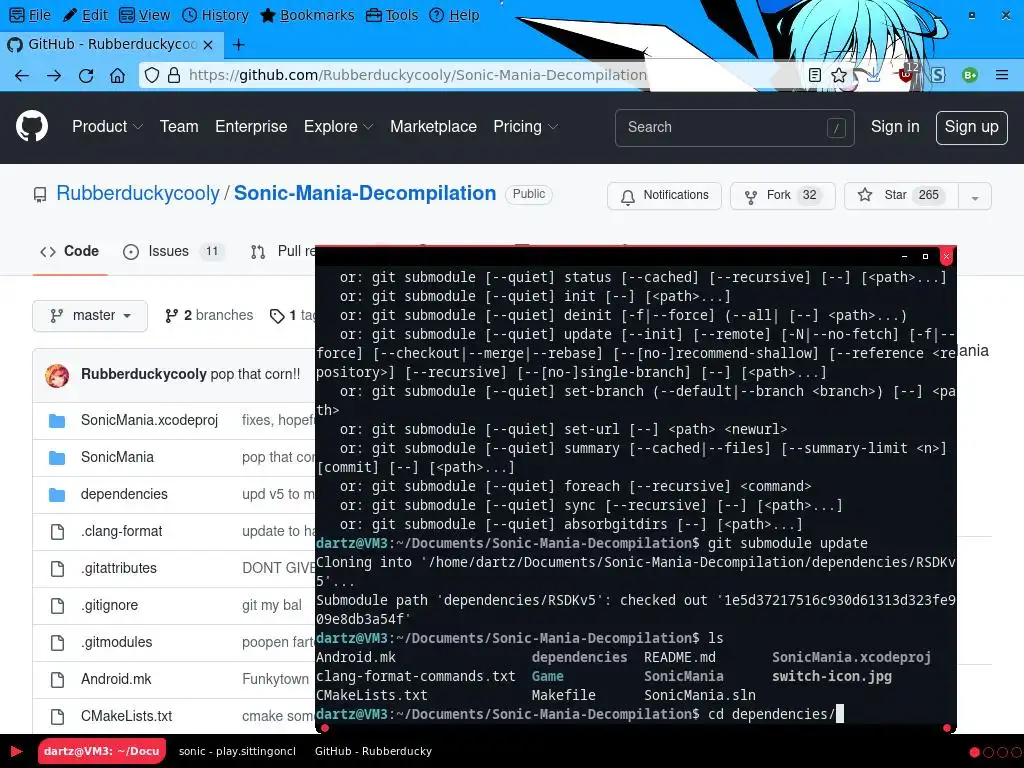Viewport: 1024px width, 768px height.
Task: Open the uBlock extension icon showing 12
Action: point(907,74)
